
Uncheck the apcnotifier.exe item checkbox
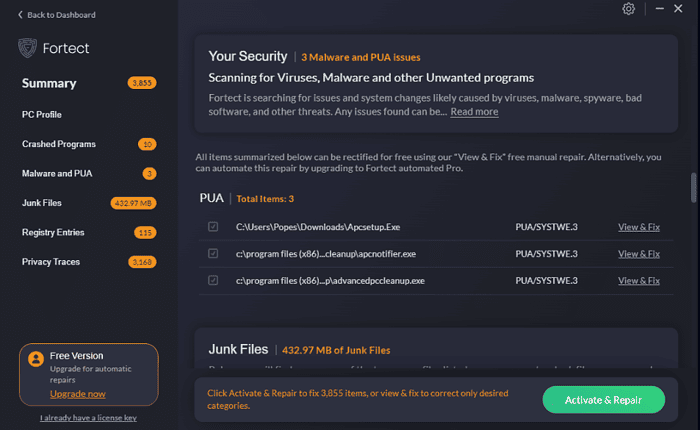212,254
